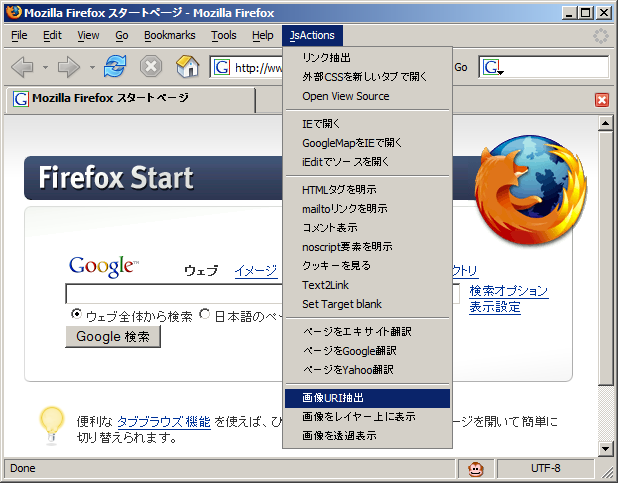Select 日本語のページ radio button
The width and height of the screenshot is (618, 483).
[x=204, y=314]
